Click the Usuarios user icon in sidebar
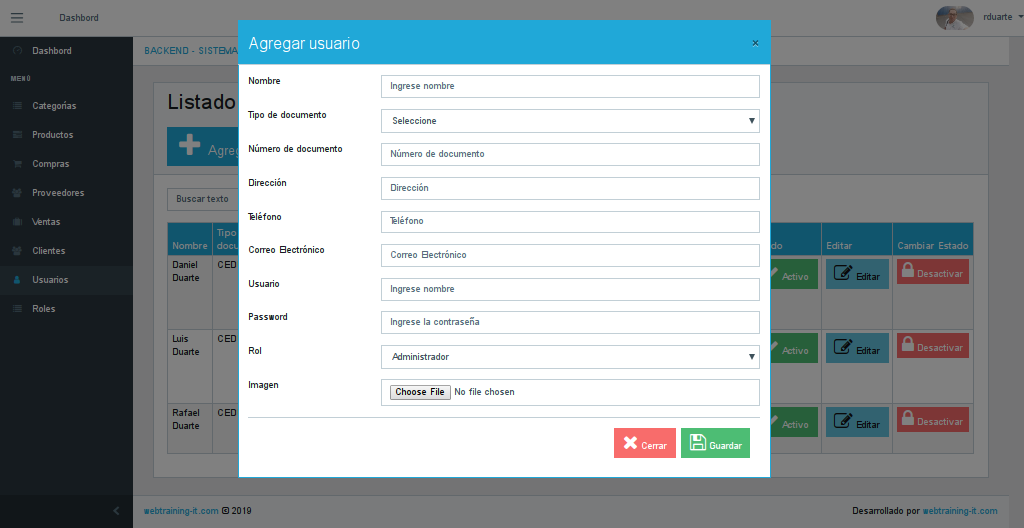This screenshot has width=1024, height=528. [17, 280]
